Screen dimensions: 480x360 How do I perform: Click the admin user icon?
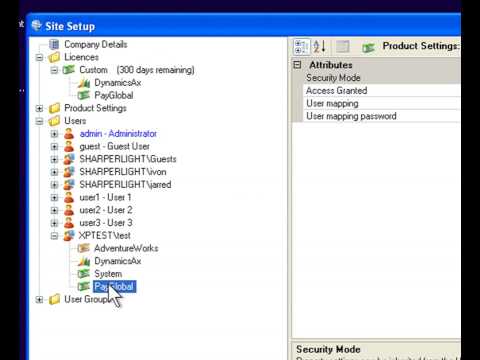coord(69,134)
